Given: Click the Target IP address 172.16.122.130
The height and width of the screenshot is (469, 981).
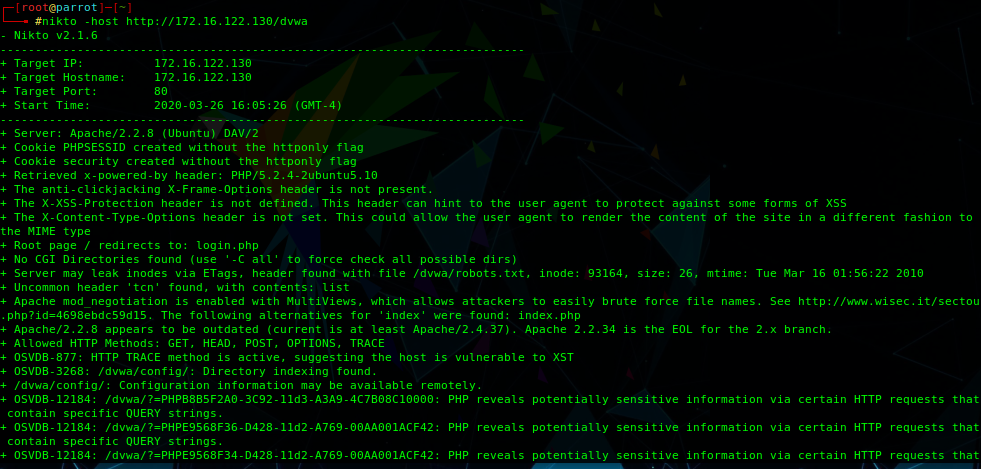Looking at the screenshot, I should point(203,63).
